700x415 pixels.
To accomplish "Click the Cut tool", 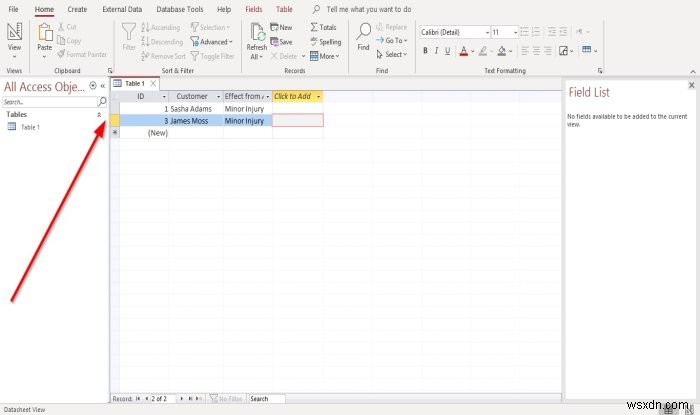I will 68,27.
